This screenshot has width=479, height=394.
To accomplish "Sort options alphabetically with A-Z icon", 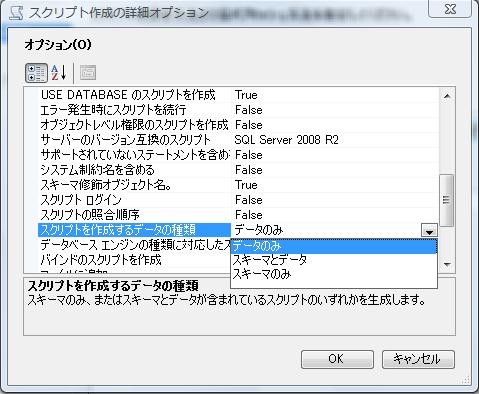I will click(x=59, y=73).
